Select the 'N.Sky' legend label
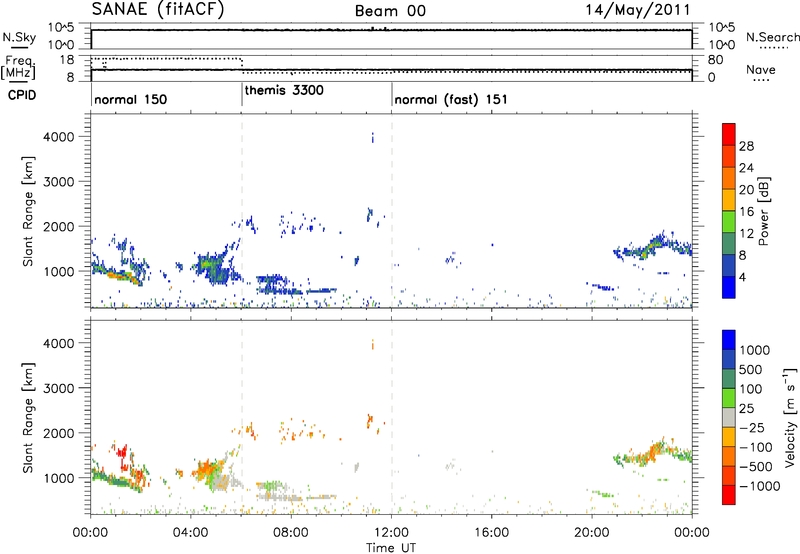This screenshot has height=554, width=800. (19, 37)
